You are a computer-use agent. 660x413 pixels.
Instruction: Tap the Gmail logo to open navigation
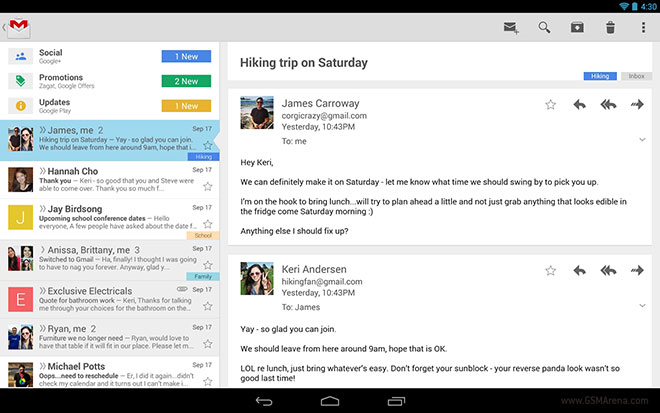coord(19,28)
